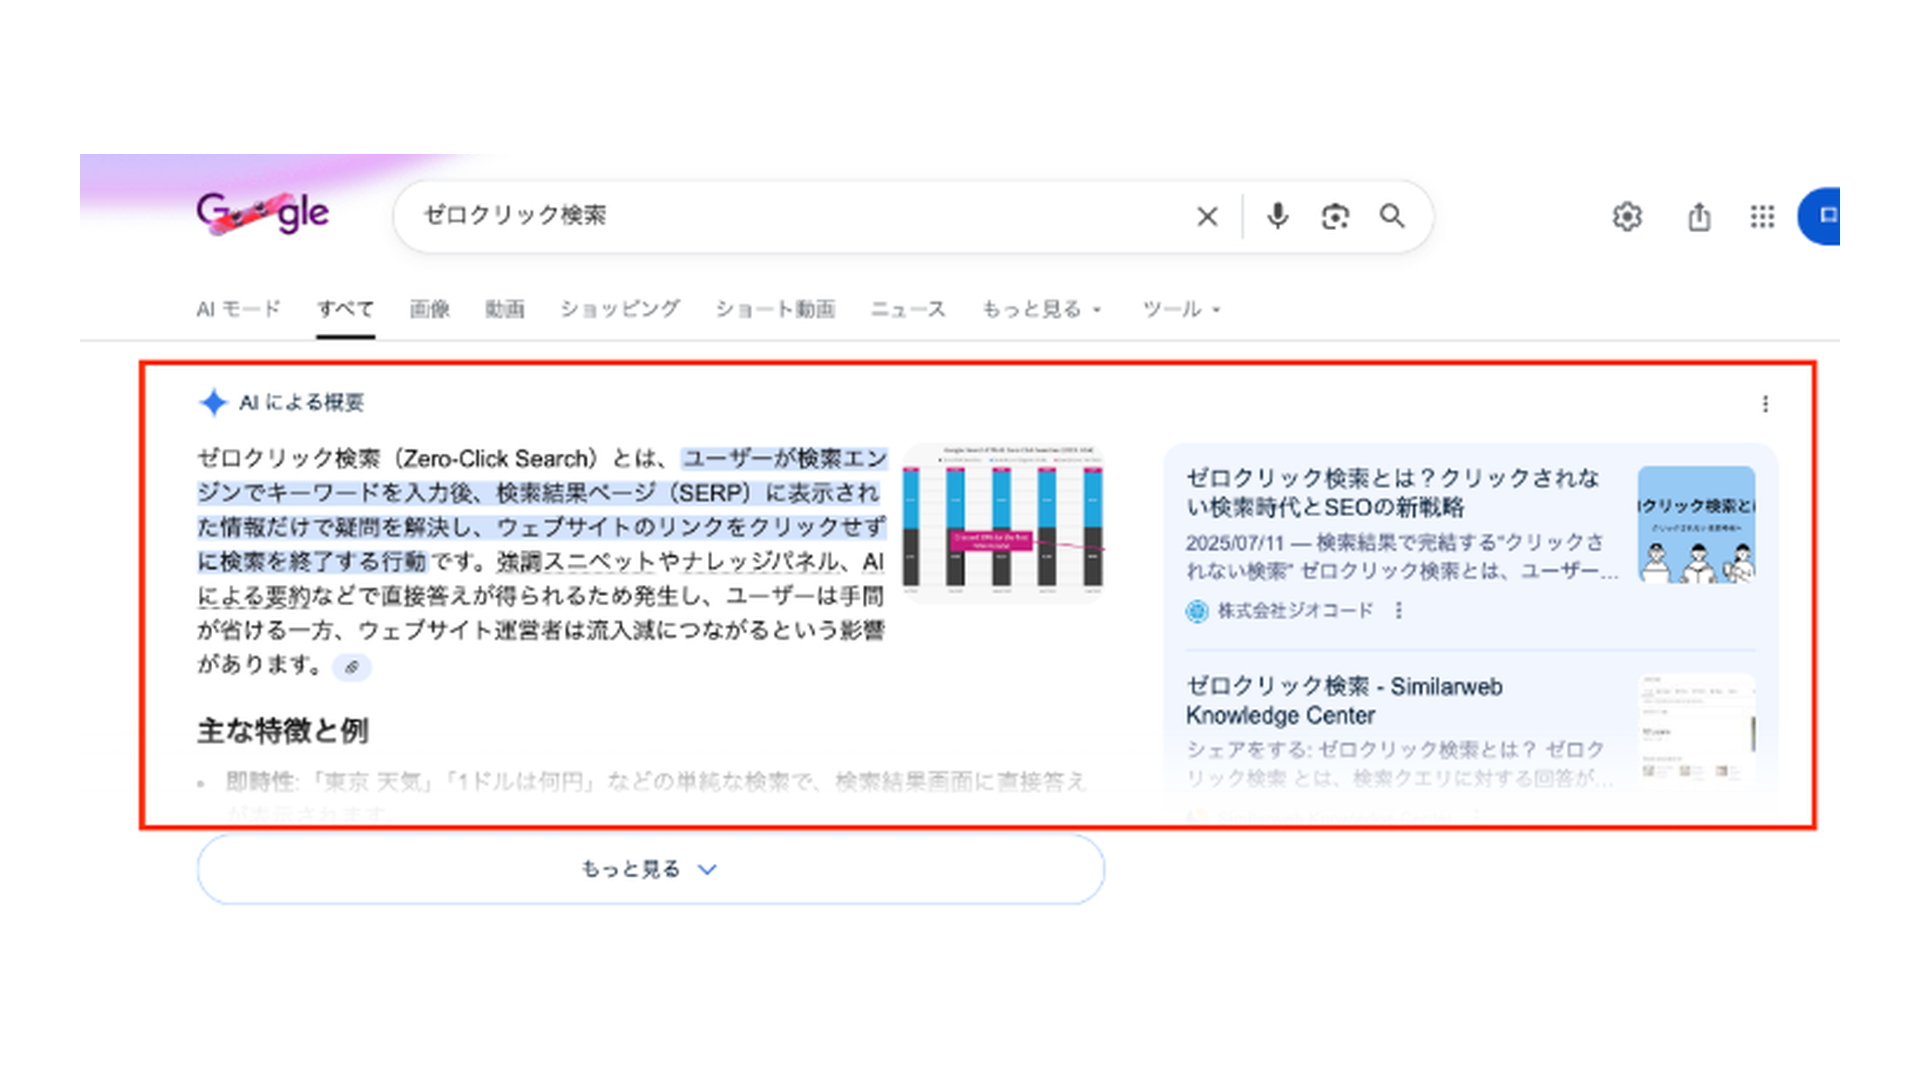
Task: Open the options menu beside 株式会社ジオコード
Action: pyautogui.click(x=1399, y=610)
